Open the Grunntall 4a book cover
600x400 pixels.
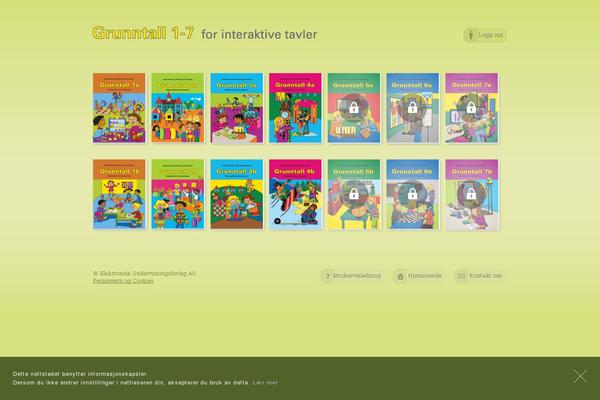coord(295,108)
